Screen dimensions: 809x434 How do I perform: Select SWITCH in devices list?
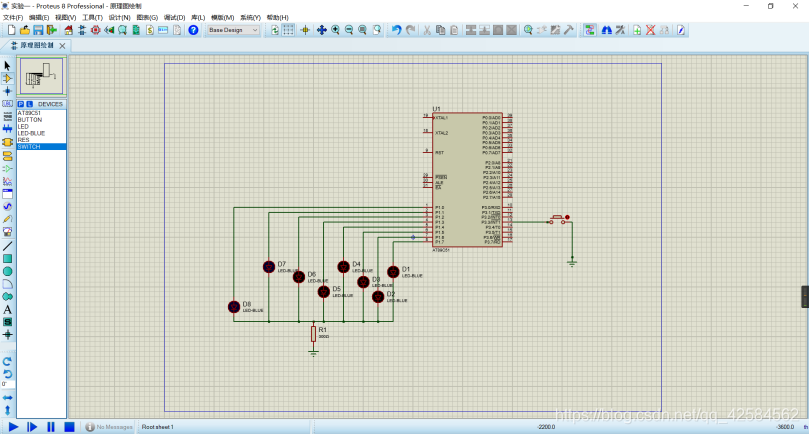coord(41,147)
